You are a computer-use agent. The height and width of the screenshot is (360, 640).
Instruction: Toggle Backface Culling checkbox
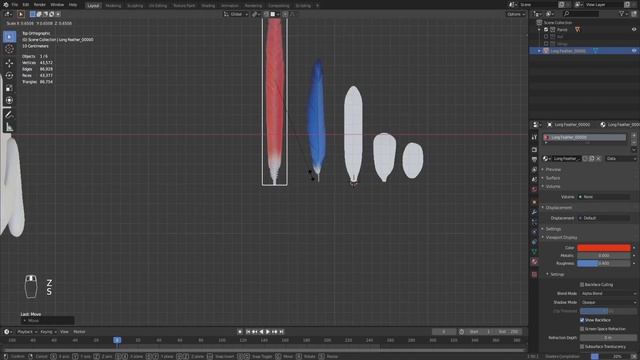point(582,284)
